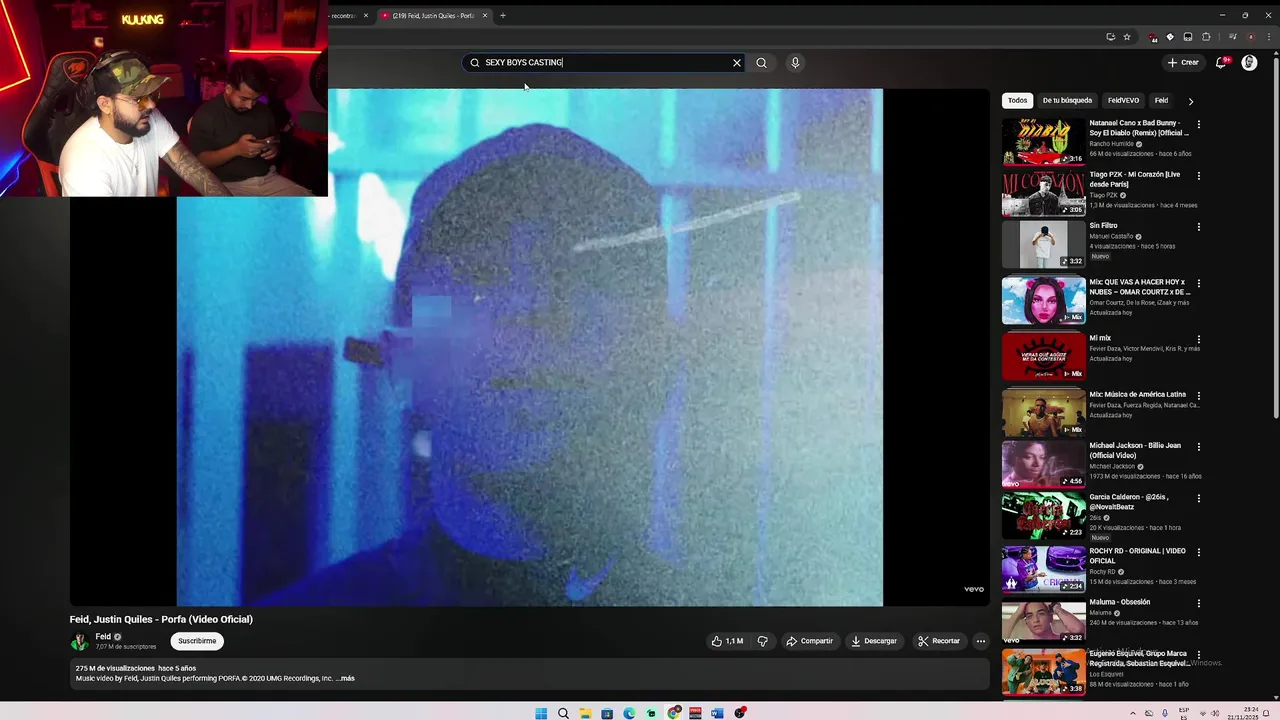1280x720 pixels.
Task: Close the Feid, Justin Quiles tab
Action: 485,15
